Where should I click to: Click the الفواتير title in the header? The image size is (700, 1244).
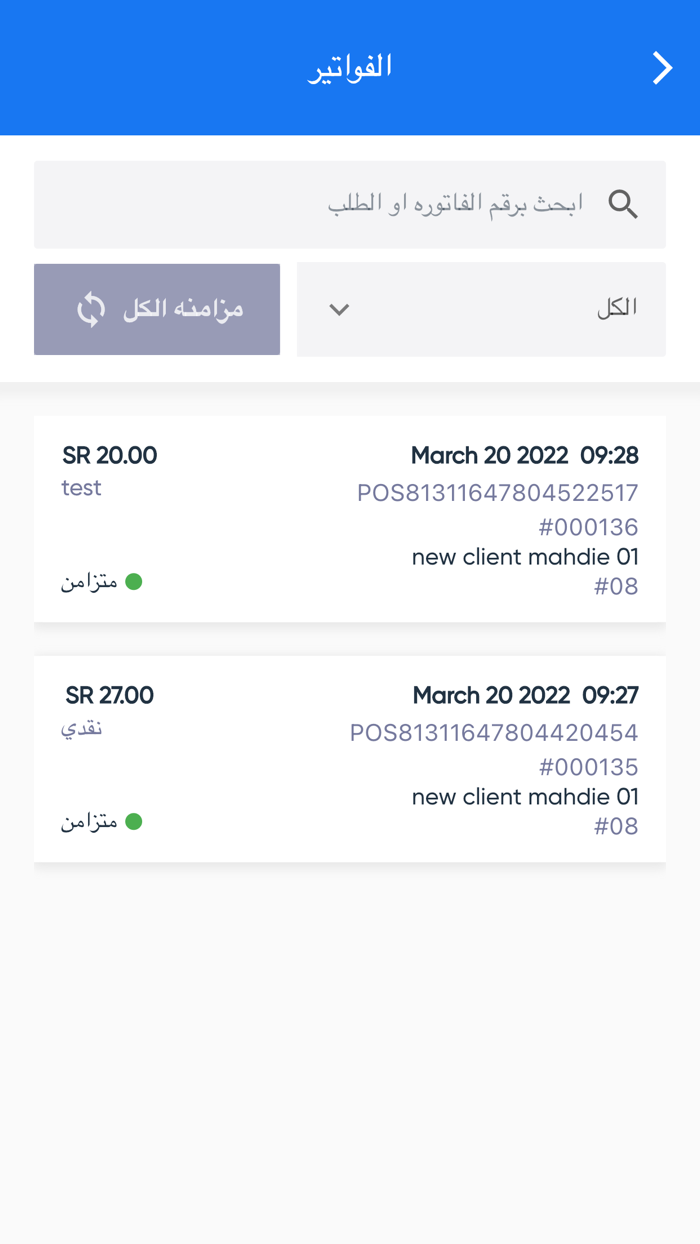coord(350,66)
